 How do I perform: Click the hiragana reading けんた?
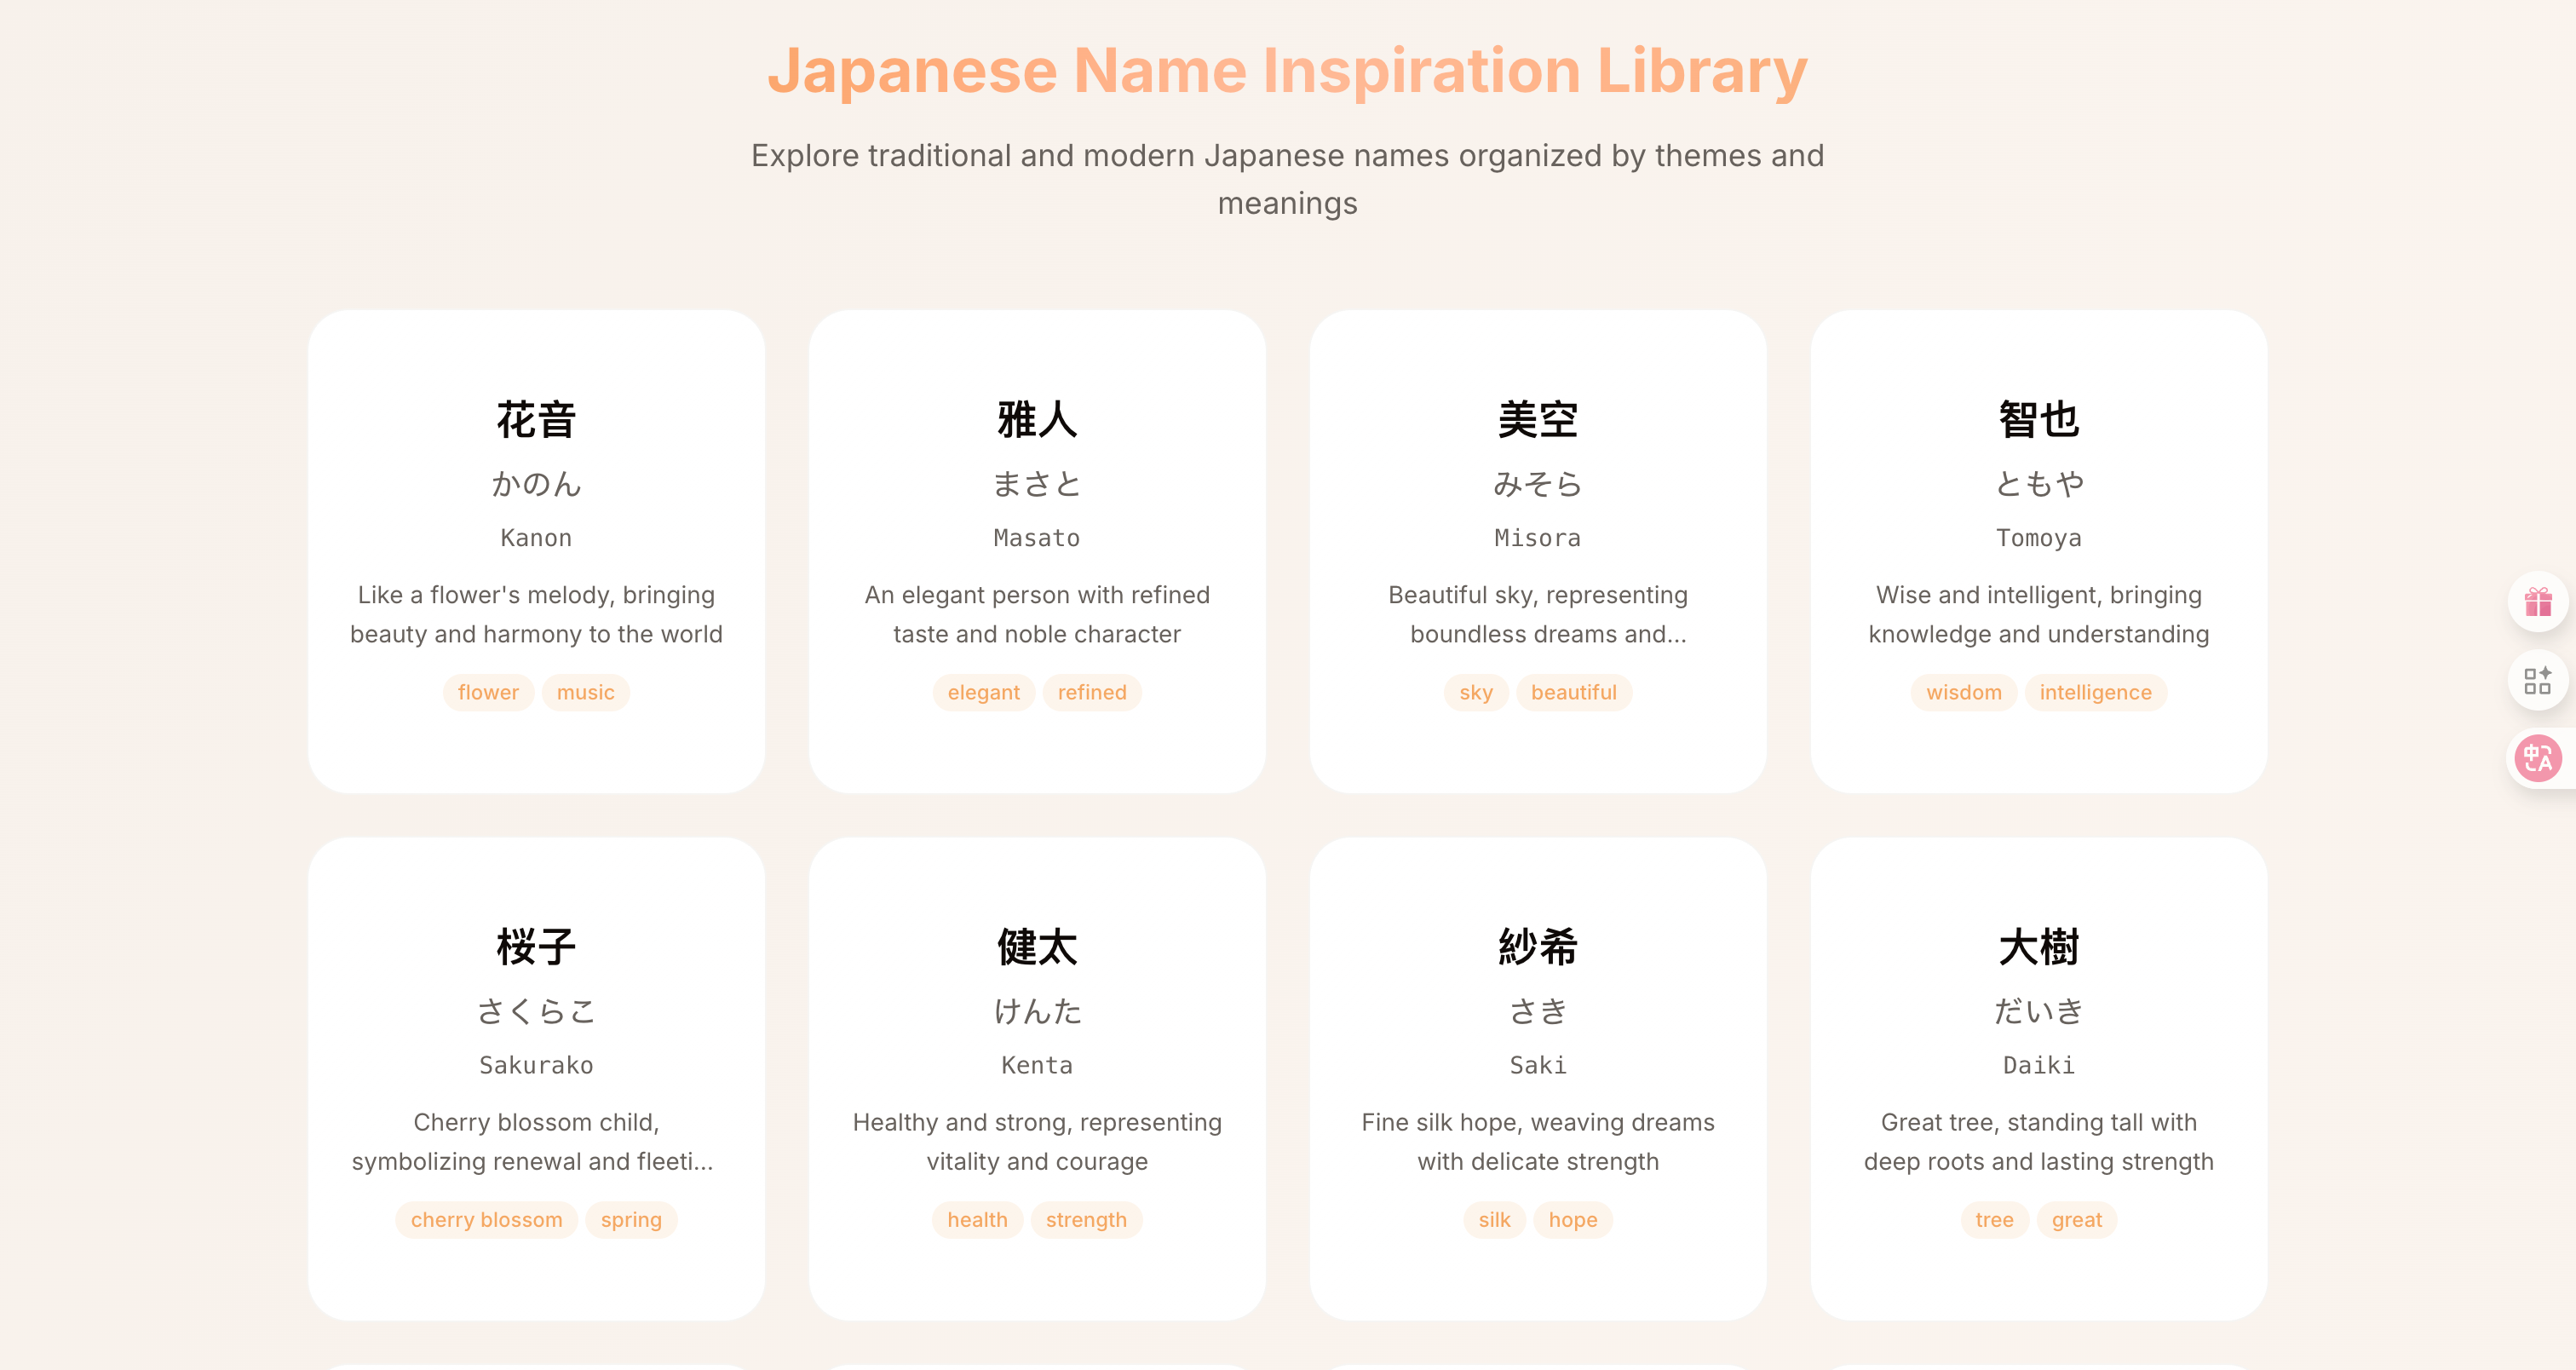click(1037, 1011)
